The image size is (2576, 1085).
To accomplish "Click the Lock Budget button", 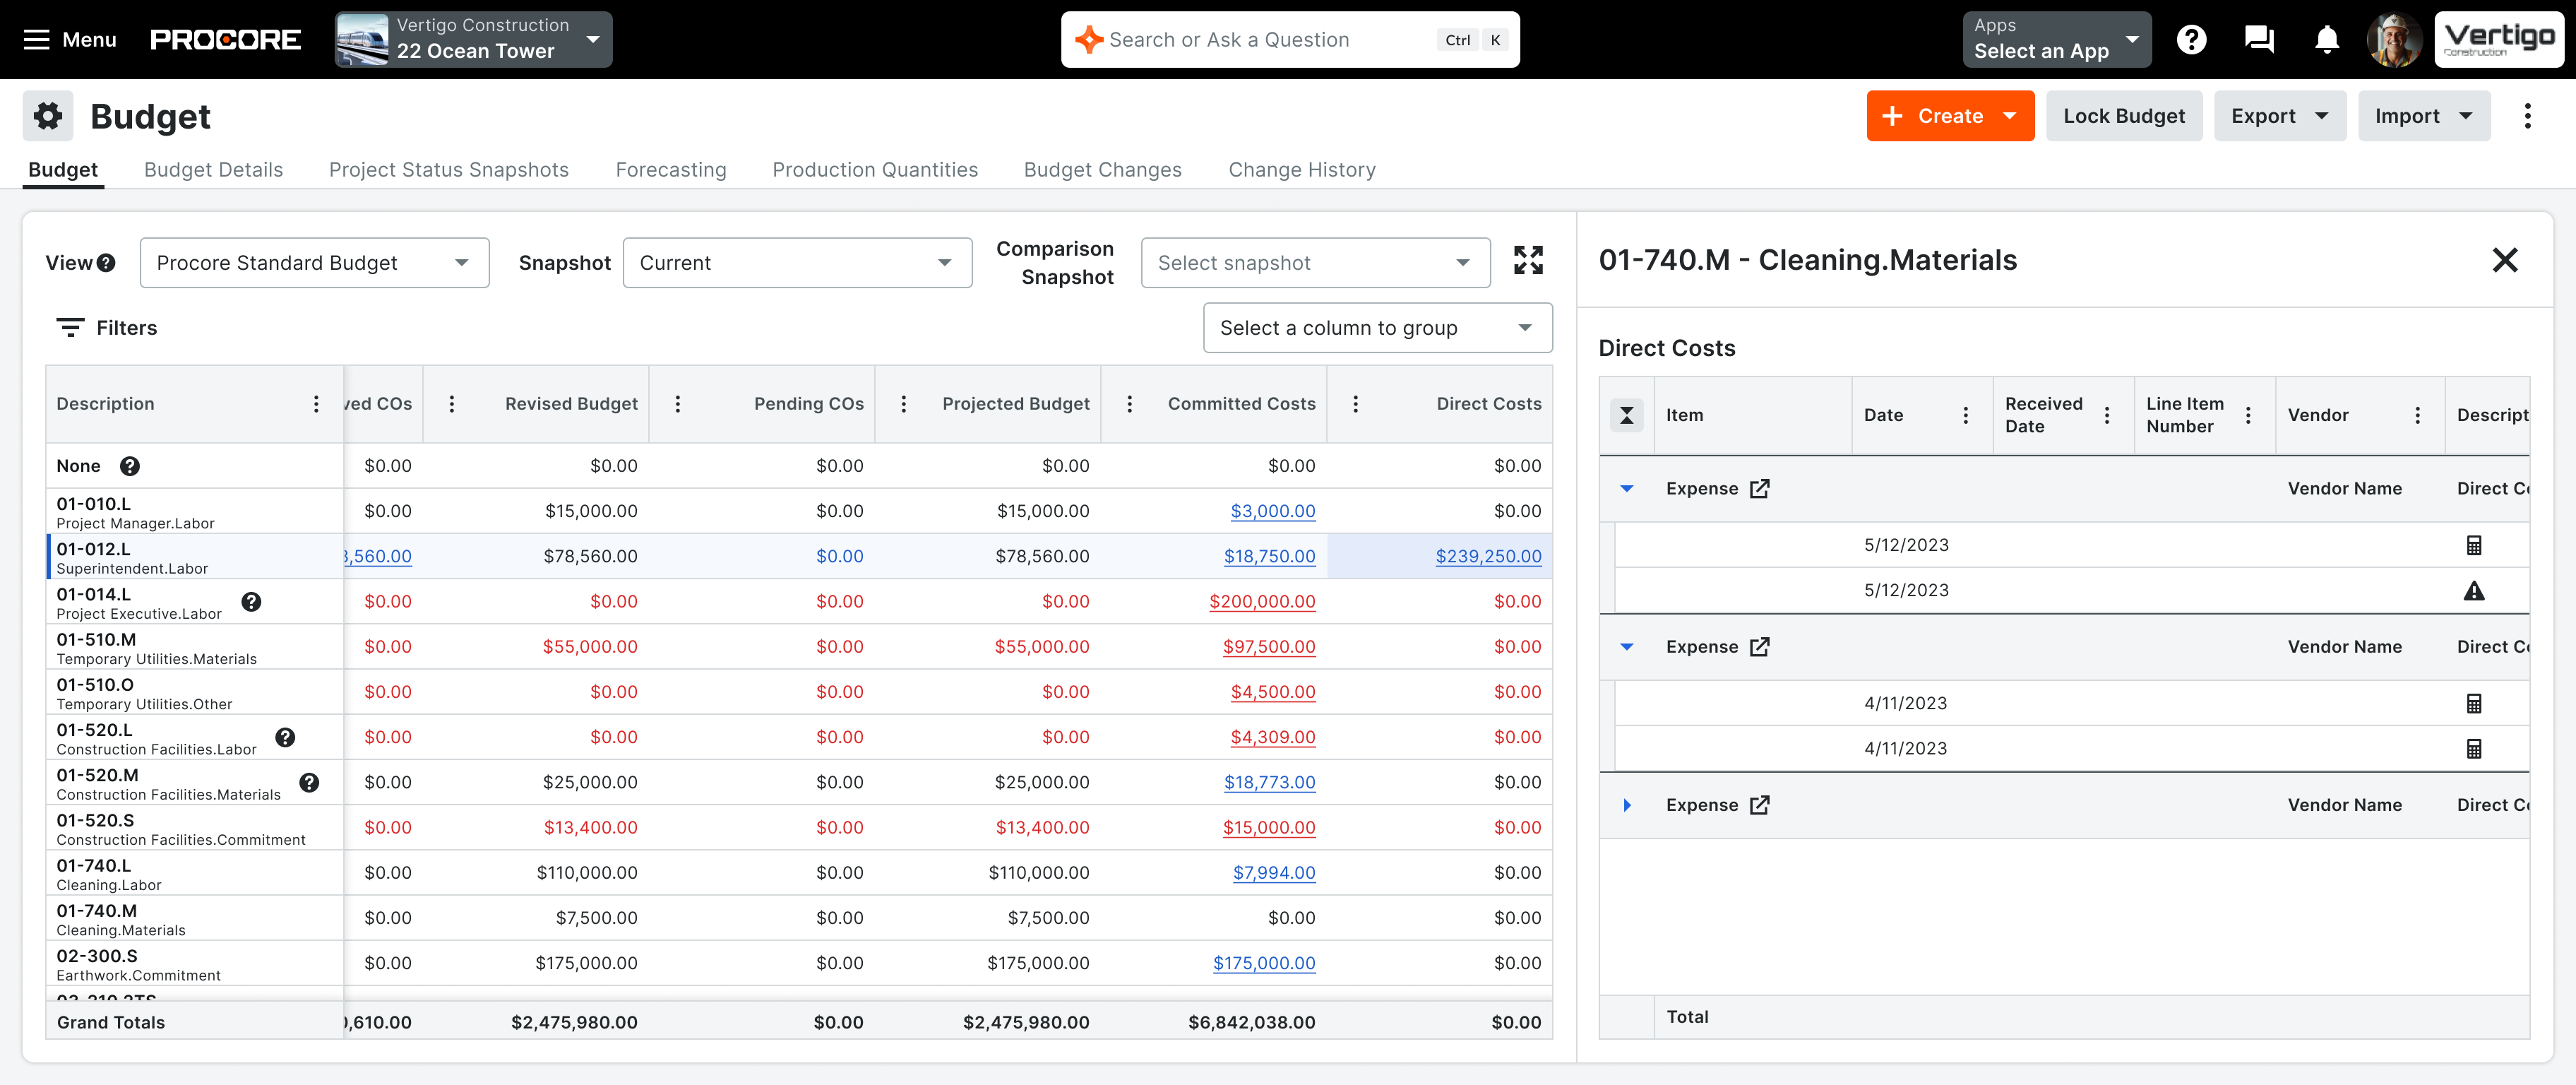I will pyautogui.click(x=2123, y=116).
